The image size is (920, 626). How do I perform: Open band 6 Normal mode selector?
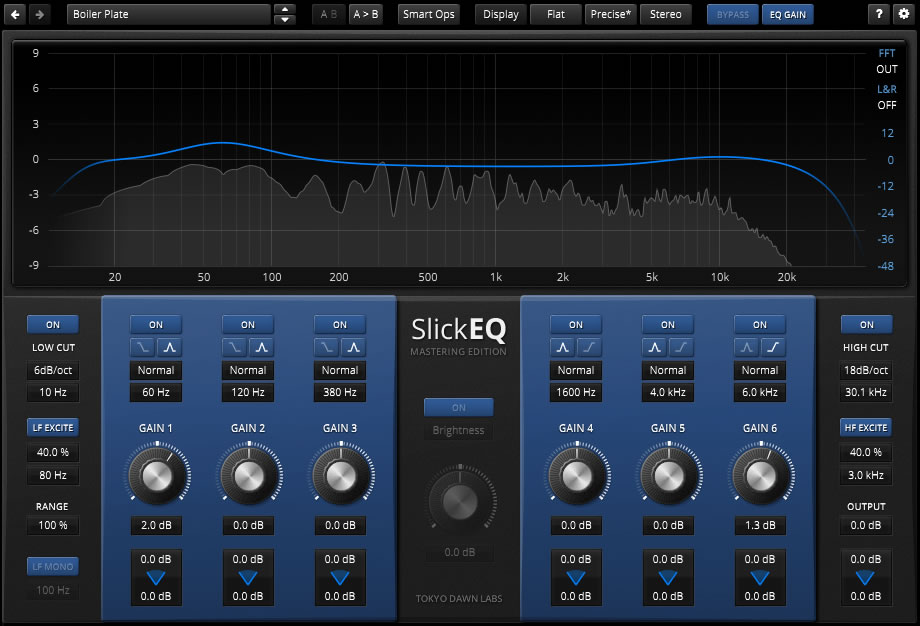click(x=760, y=370)
